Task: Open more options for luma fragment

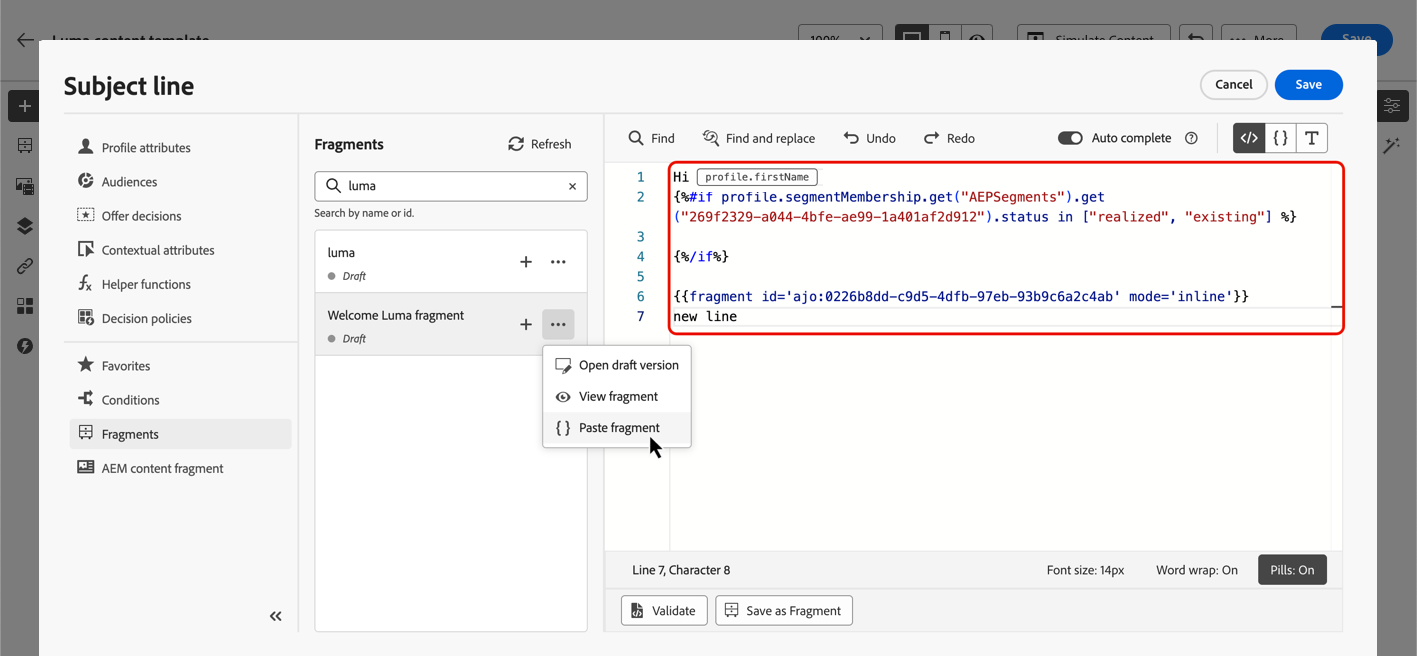Action: (558, 262)
